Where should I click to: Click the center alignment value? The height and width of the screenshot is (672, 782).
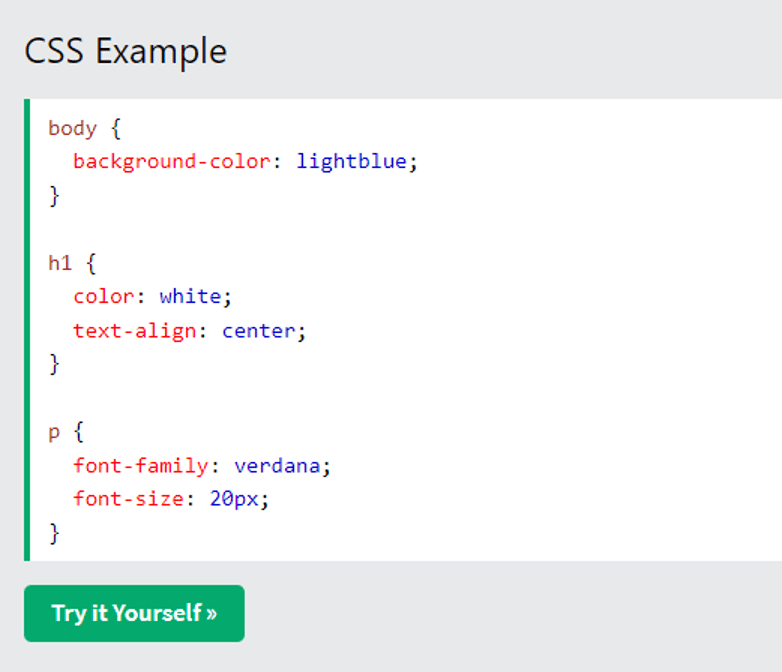(258, 331)
